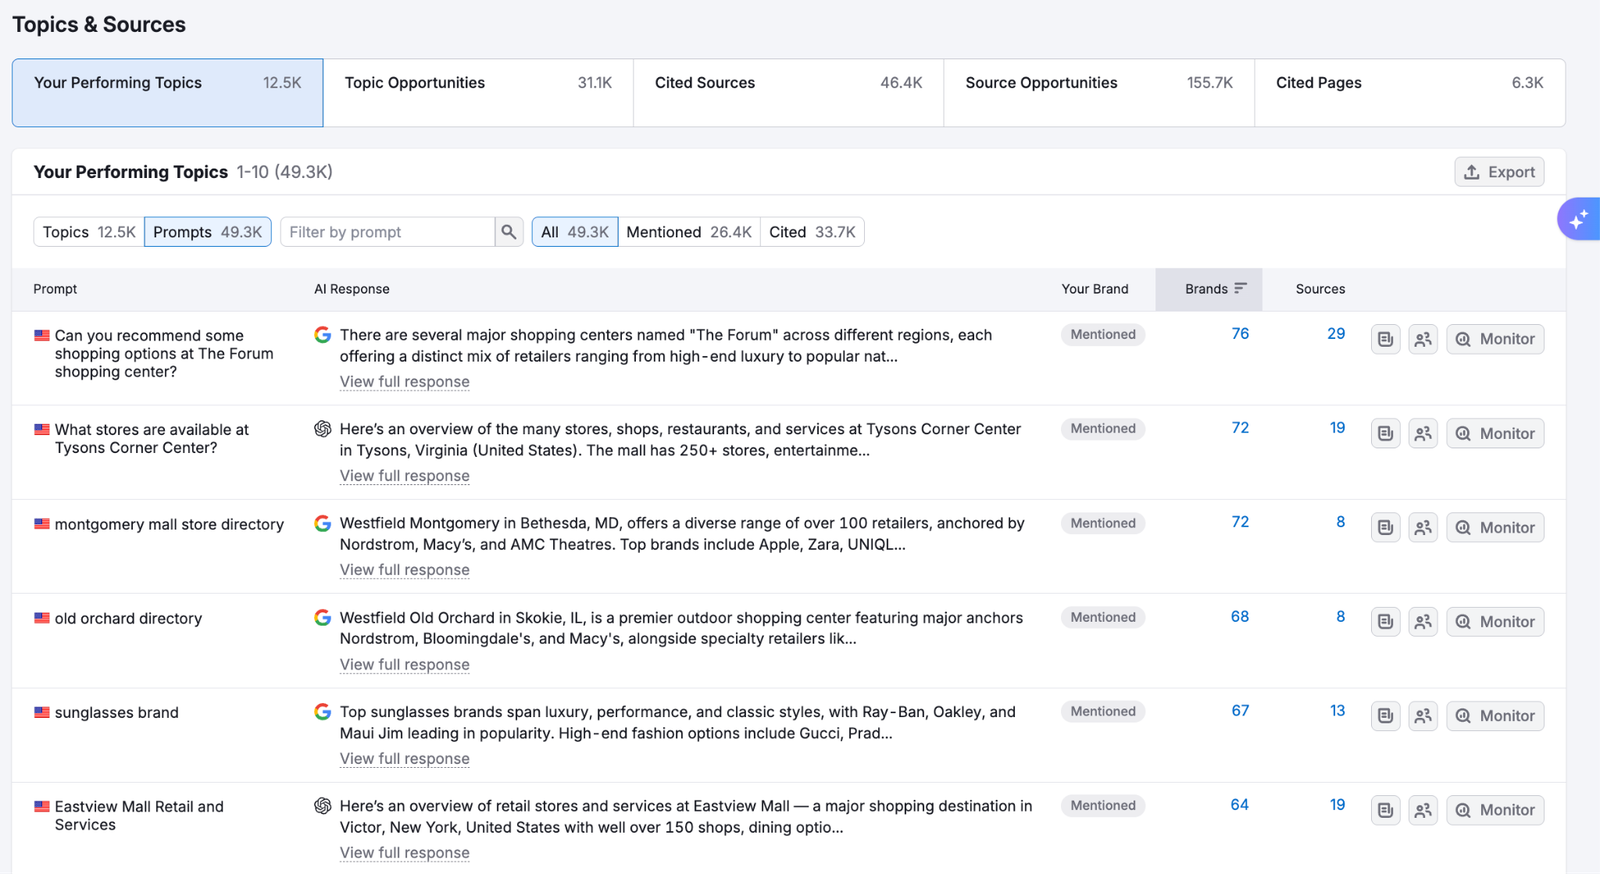Select the Prompts 49.3K toggle

[x=208, y=232]
